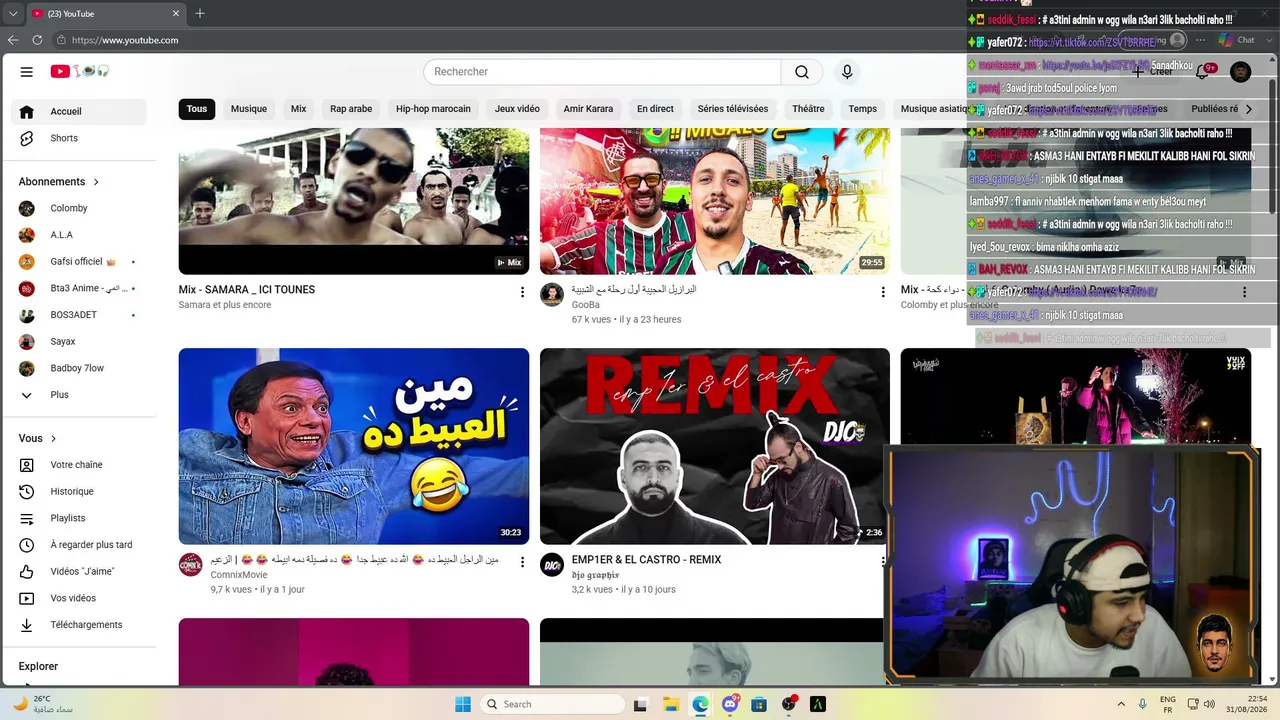Play the SAMARA mix video thumbnail
Screen dimensions: 1280x720
pyautogui.click(x=354, y=201)
